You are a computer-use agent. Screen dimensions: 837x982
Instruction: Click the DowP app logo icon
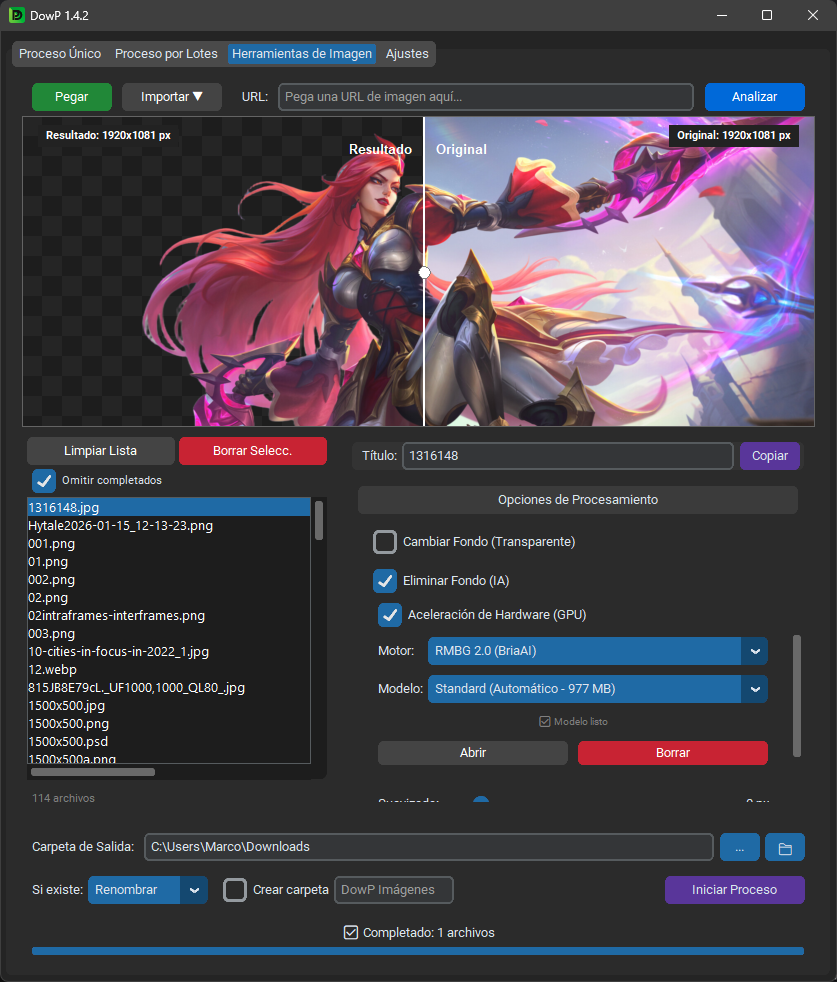point(16,15)
